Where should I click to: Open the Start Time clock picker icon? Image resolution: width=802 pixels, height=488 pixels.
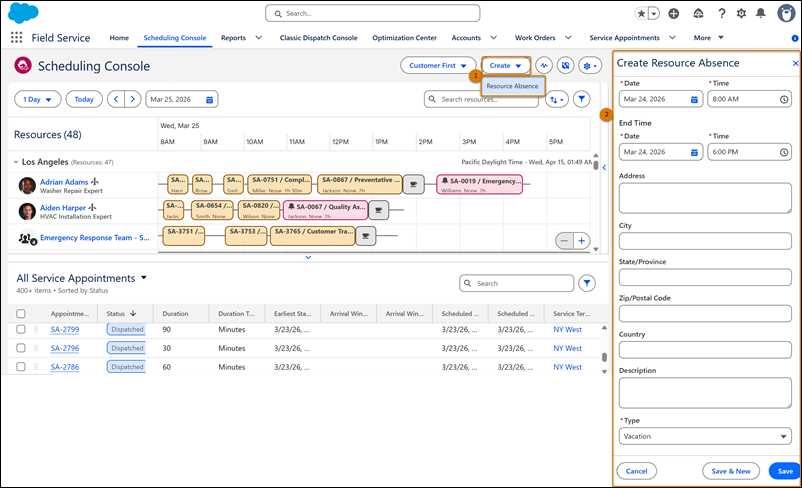click(784, 99)
